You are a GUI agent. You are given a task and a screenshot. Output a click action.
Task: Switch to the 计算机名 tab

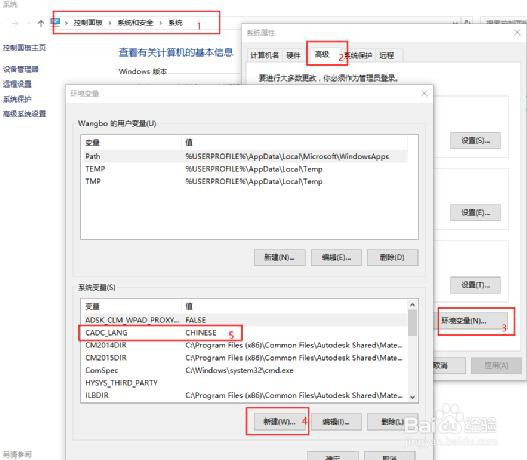coord(265,55)
